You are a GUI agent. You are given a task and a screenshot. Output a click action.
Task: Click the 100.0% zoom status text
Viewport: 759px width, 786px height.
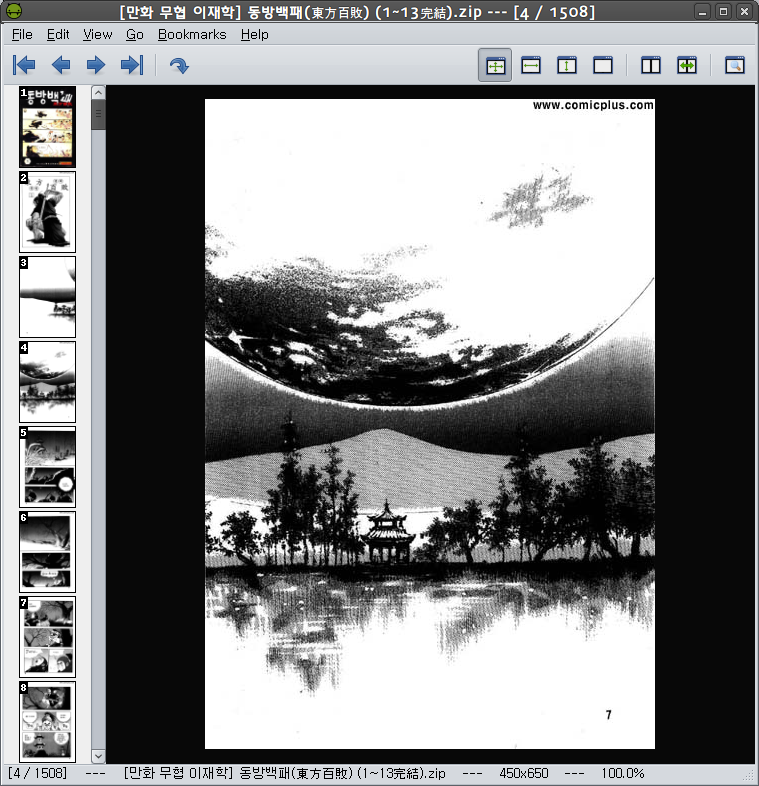click(x=623, y=773)
